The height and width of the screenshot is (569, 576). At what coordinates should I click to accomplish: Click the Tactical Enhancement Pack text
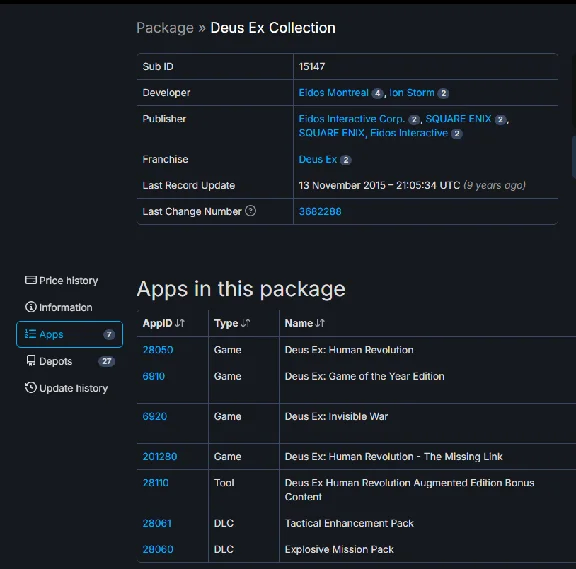(349, 523)
